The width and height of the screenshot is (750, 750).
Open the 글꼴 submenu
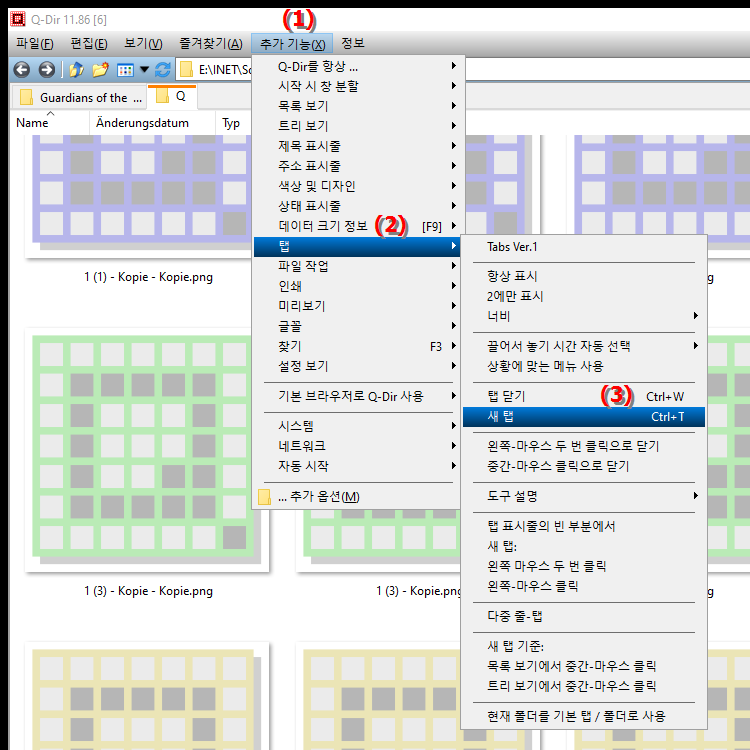[x=356, y=326]
